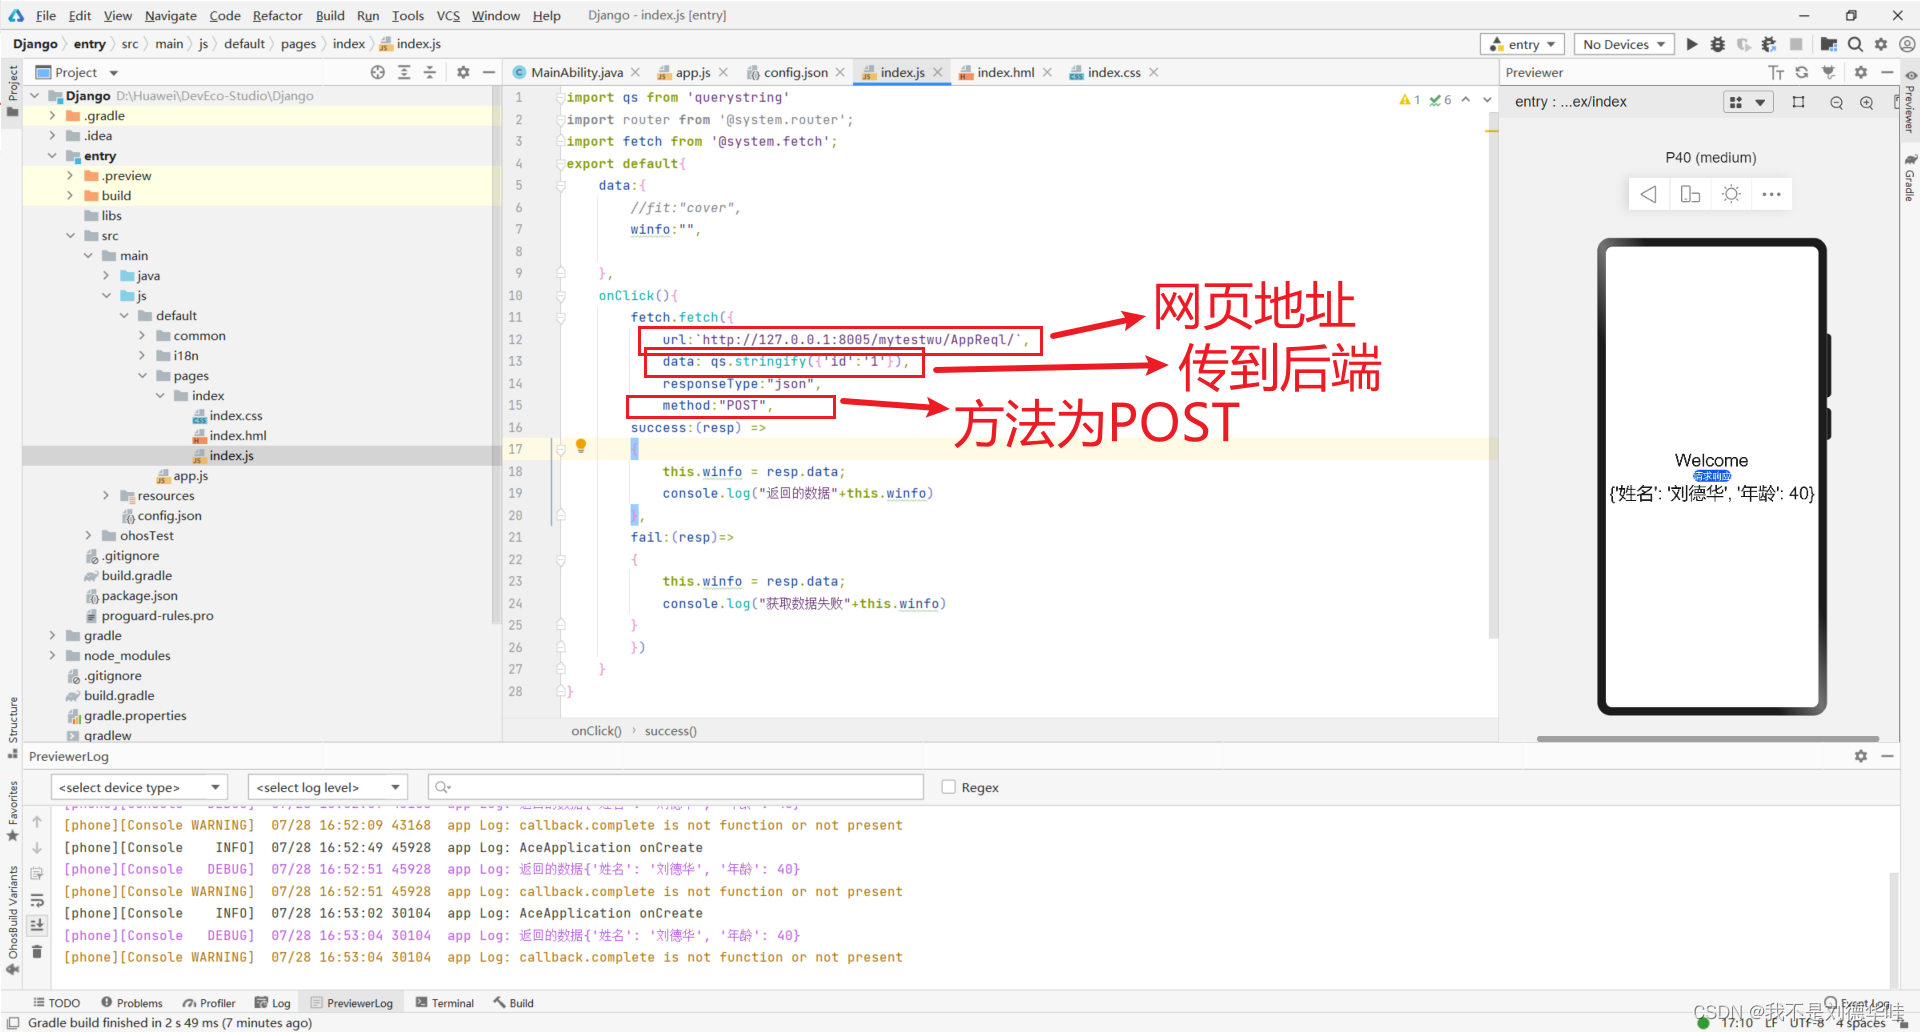Switch to the index.hml editor tab
1920x1032 pixels.
pos(1005,72)
